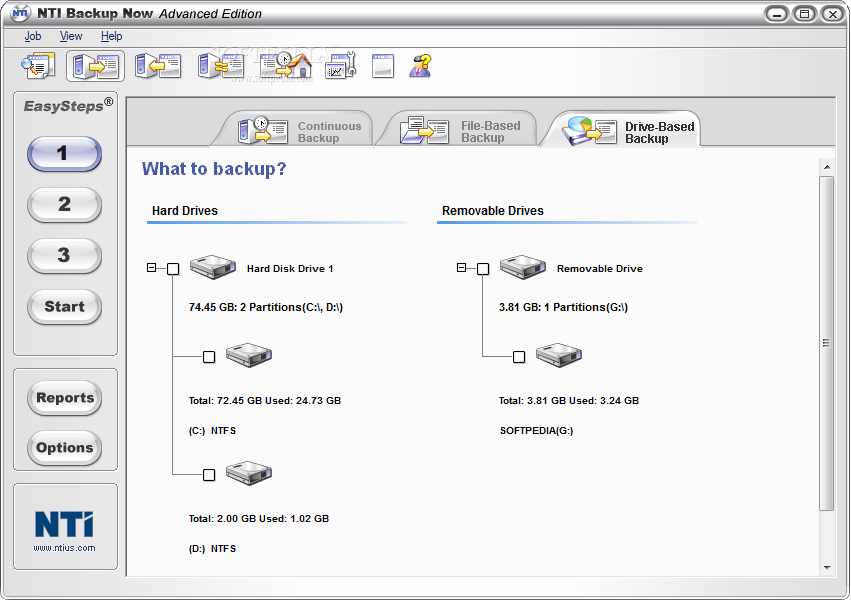Image resolution: width=851 pixels, height=601 pixels.
Task: Click the Drive-Based Backup tab icon
Action: (x=589, y=130)
